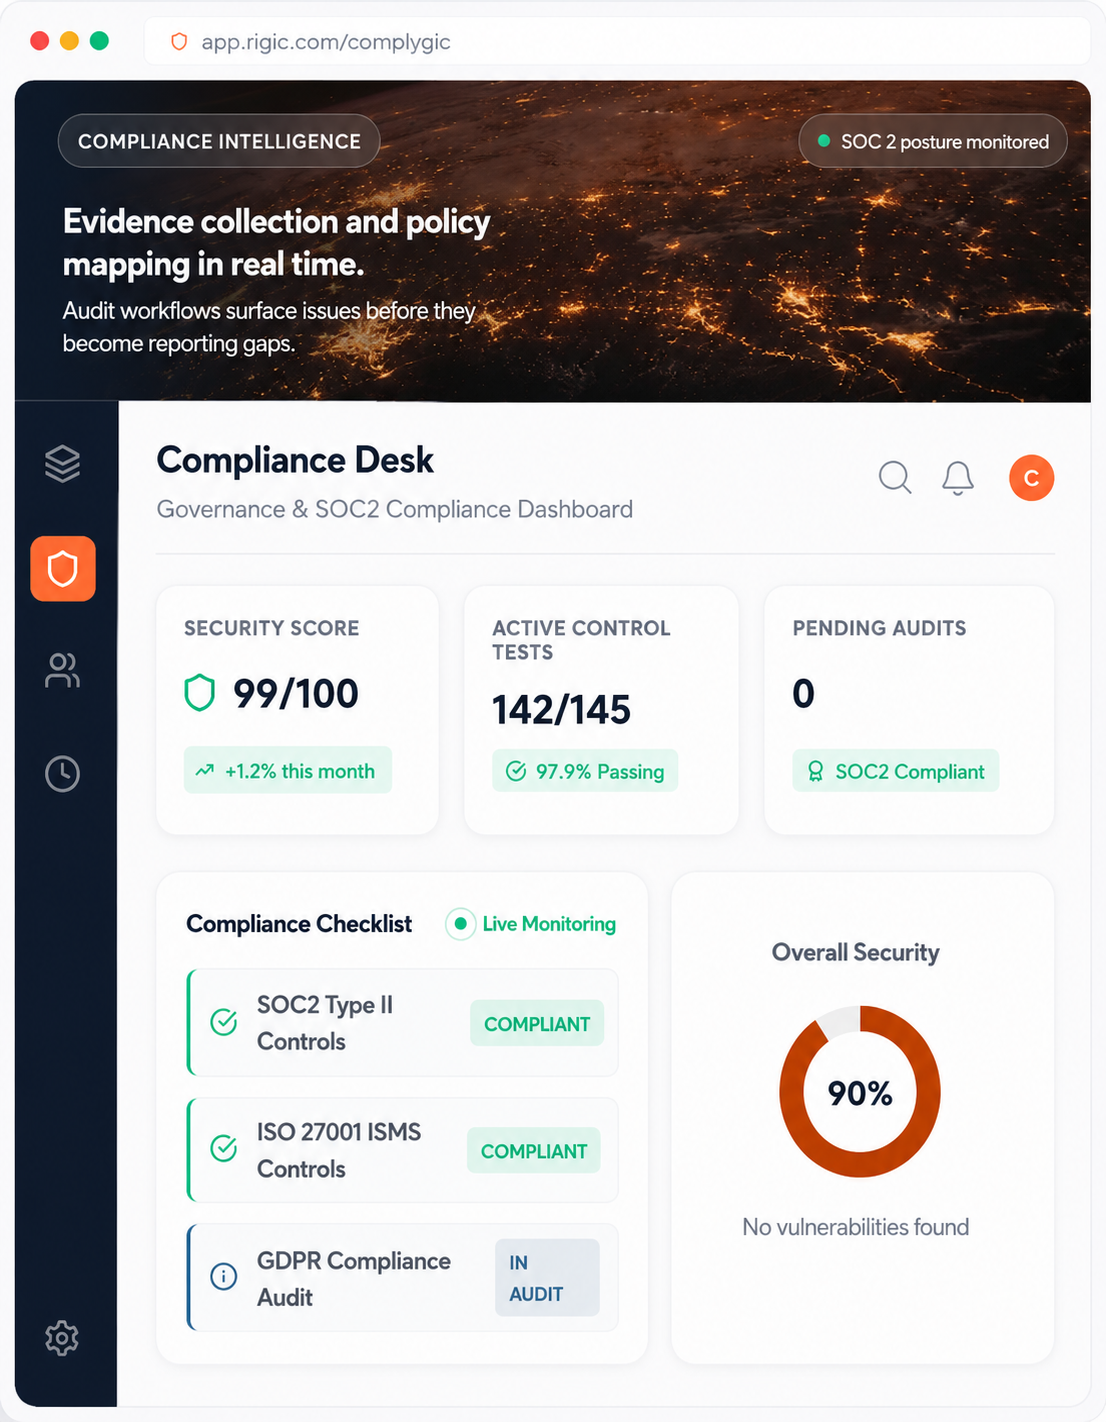Click the address bar URL app.rigic.com/complygic
1106x1422 pixels.
tap(326, 42)
